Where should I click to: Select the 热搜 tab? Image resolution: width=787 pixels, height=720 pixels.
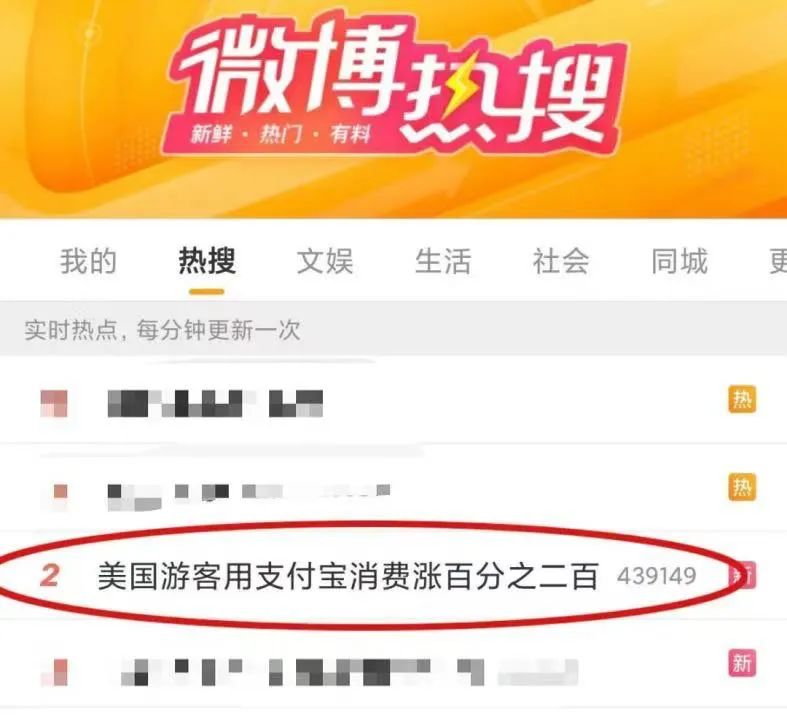pos(207,261)
